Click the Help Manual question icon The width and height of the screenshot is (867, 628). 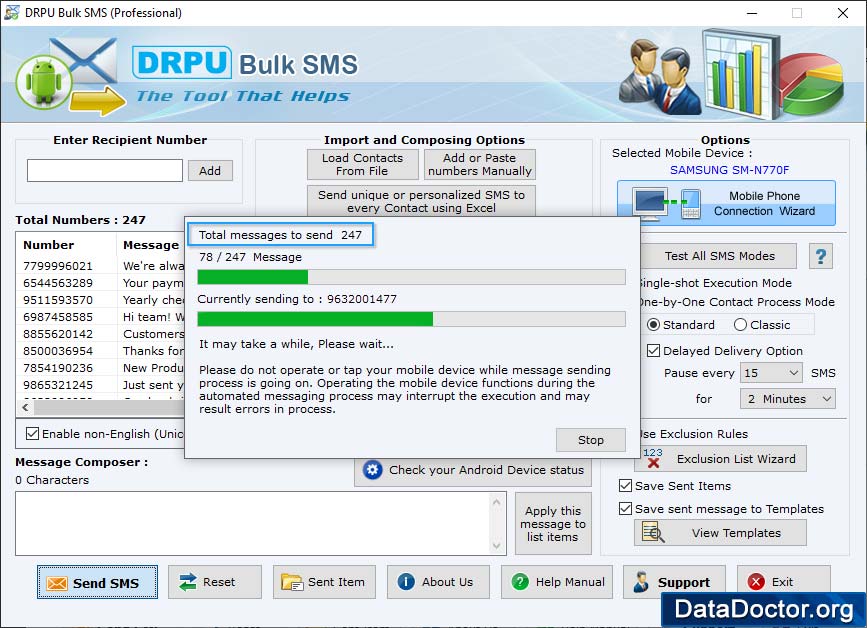(x=520, y=582)
